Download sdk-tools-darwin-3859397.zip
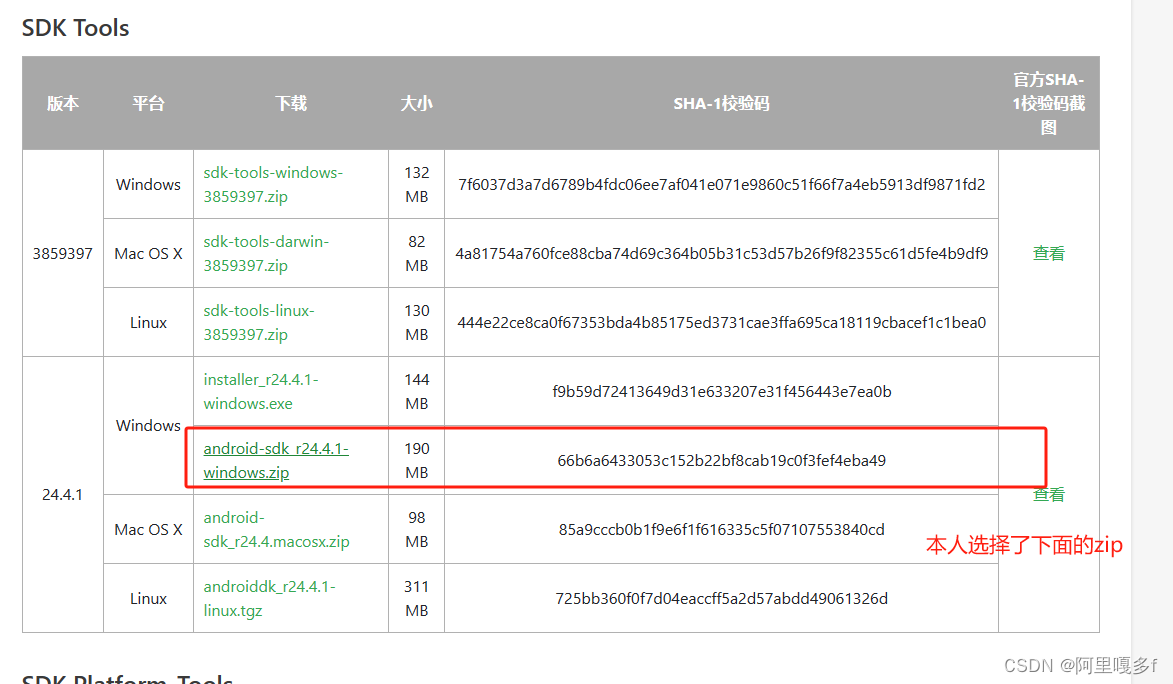 tap(266, 253)
